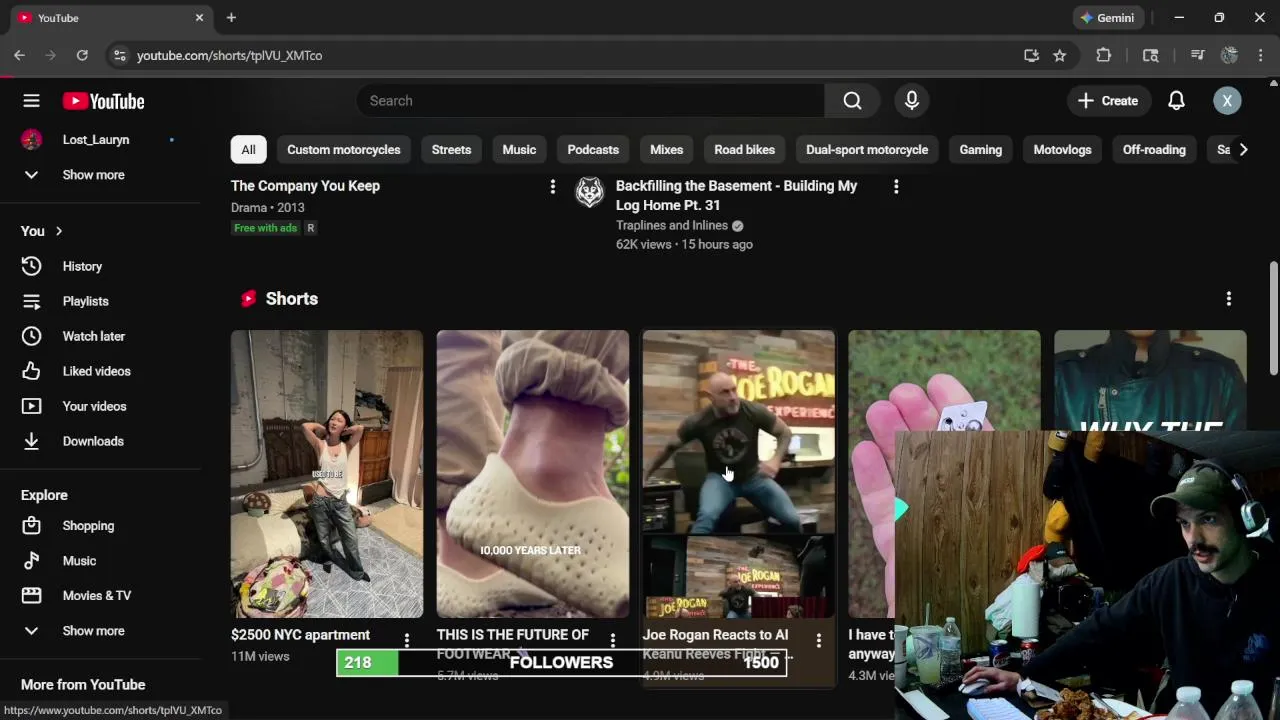
Task: Filter by Podcasts chip
Action: [593, 150]
